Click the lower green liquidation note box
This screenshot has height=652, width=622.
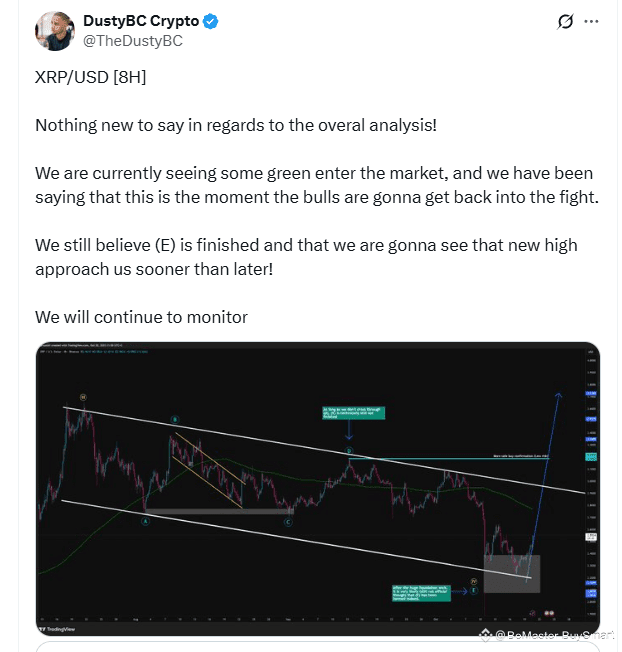point(421,593)
